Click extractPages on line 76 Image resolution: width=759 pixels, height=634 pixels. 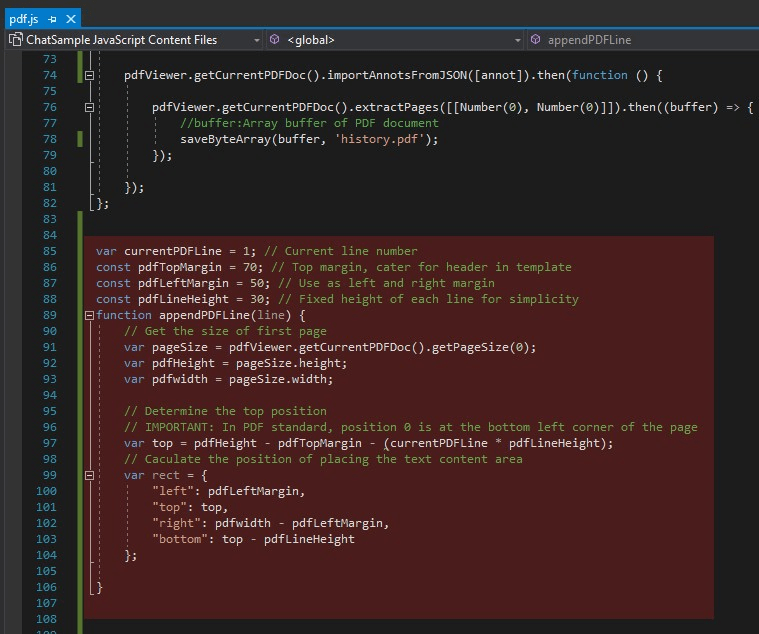pos(396,107)
